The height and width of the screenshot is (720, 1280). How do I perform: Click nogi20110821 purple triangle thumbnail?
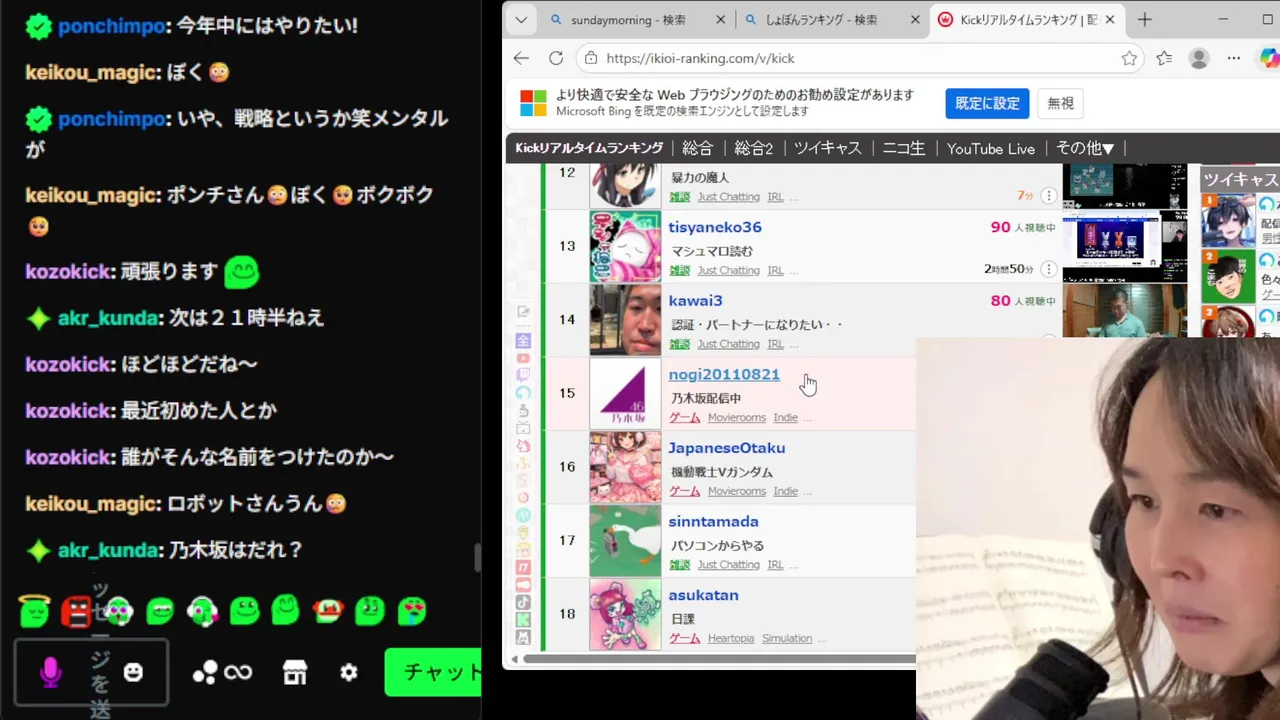[625, 393]
